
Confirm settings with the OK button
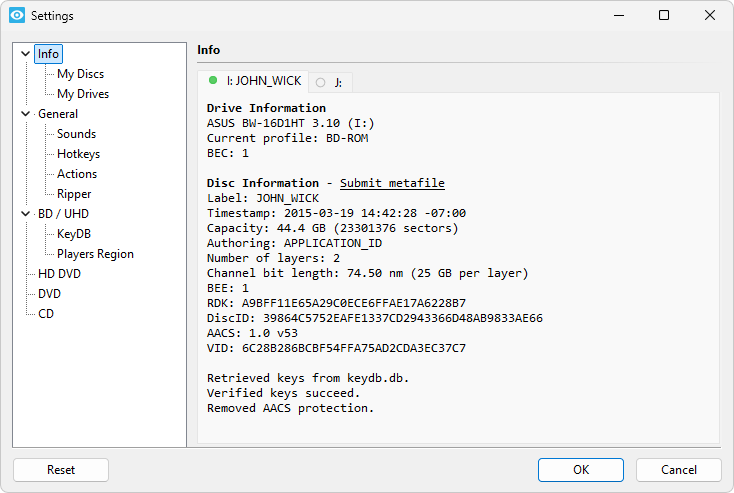(580, 470)
